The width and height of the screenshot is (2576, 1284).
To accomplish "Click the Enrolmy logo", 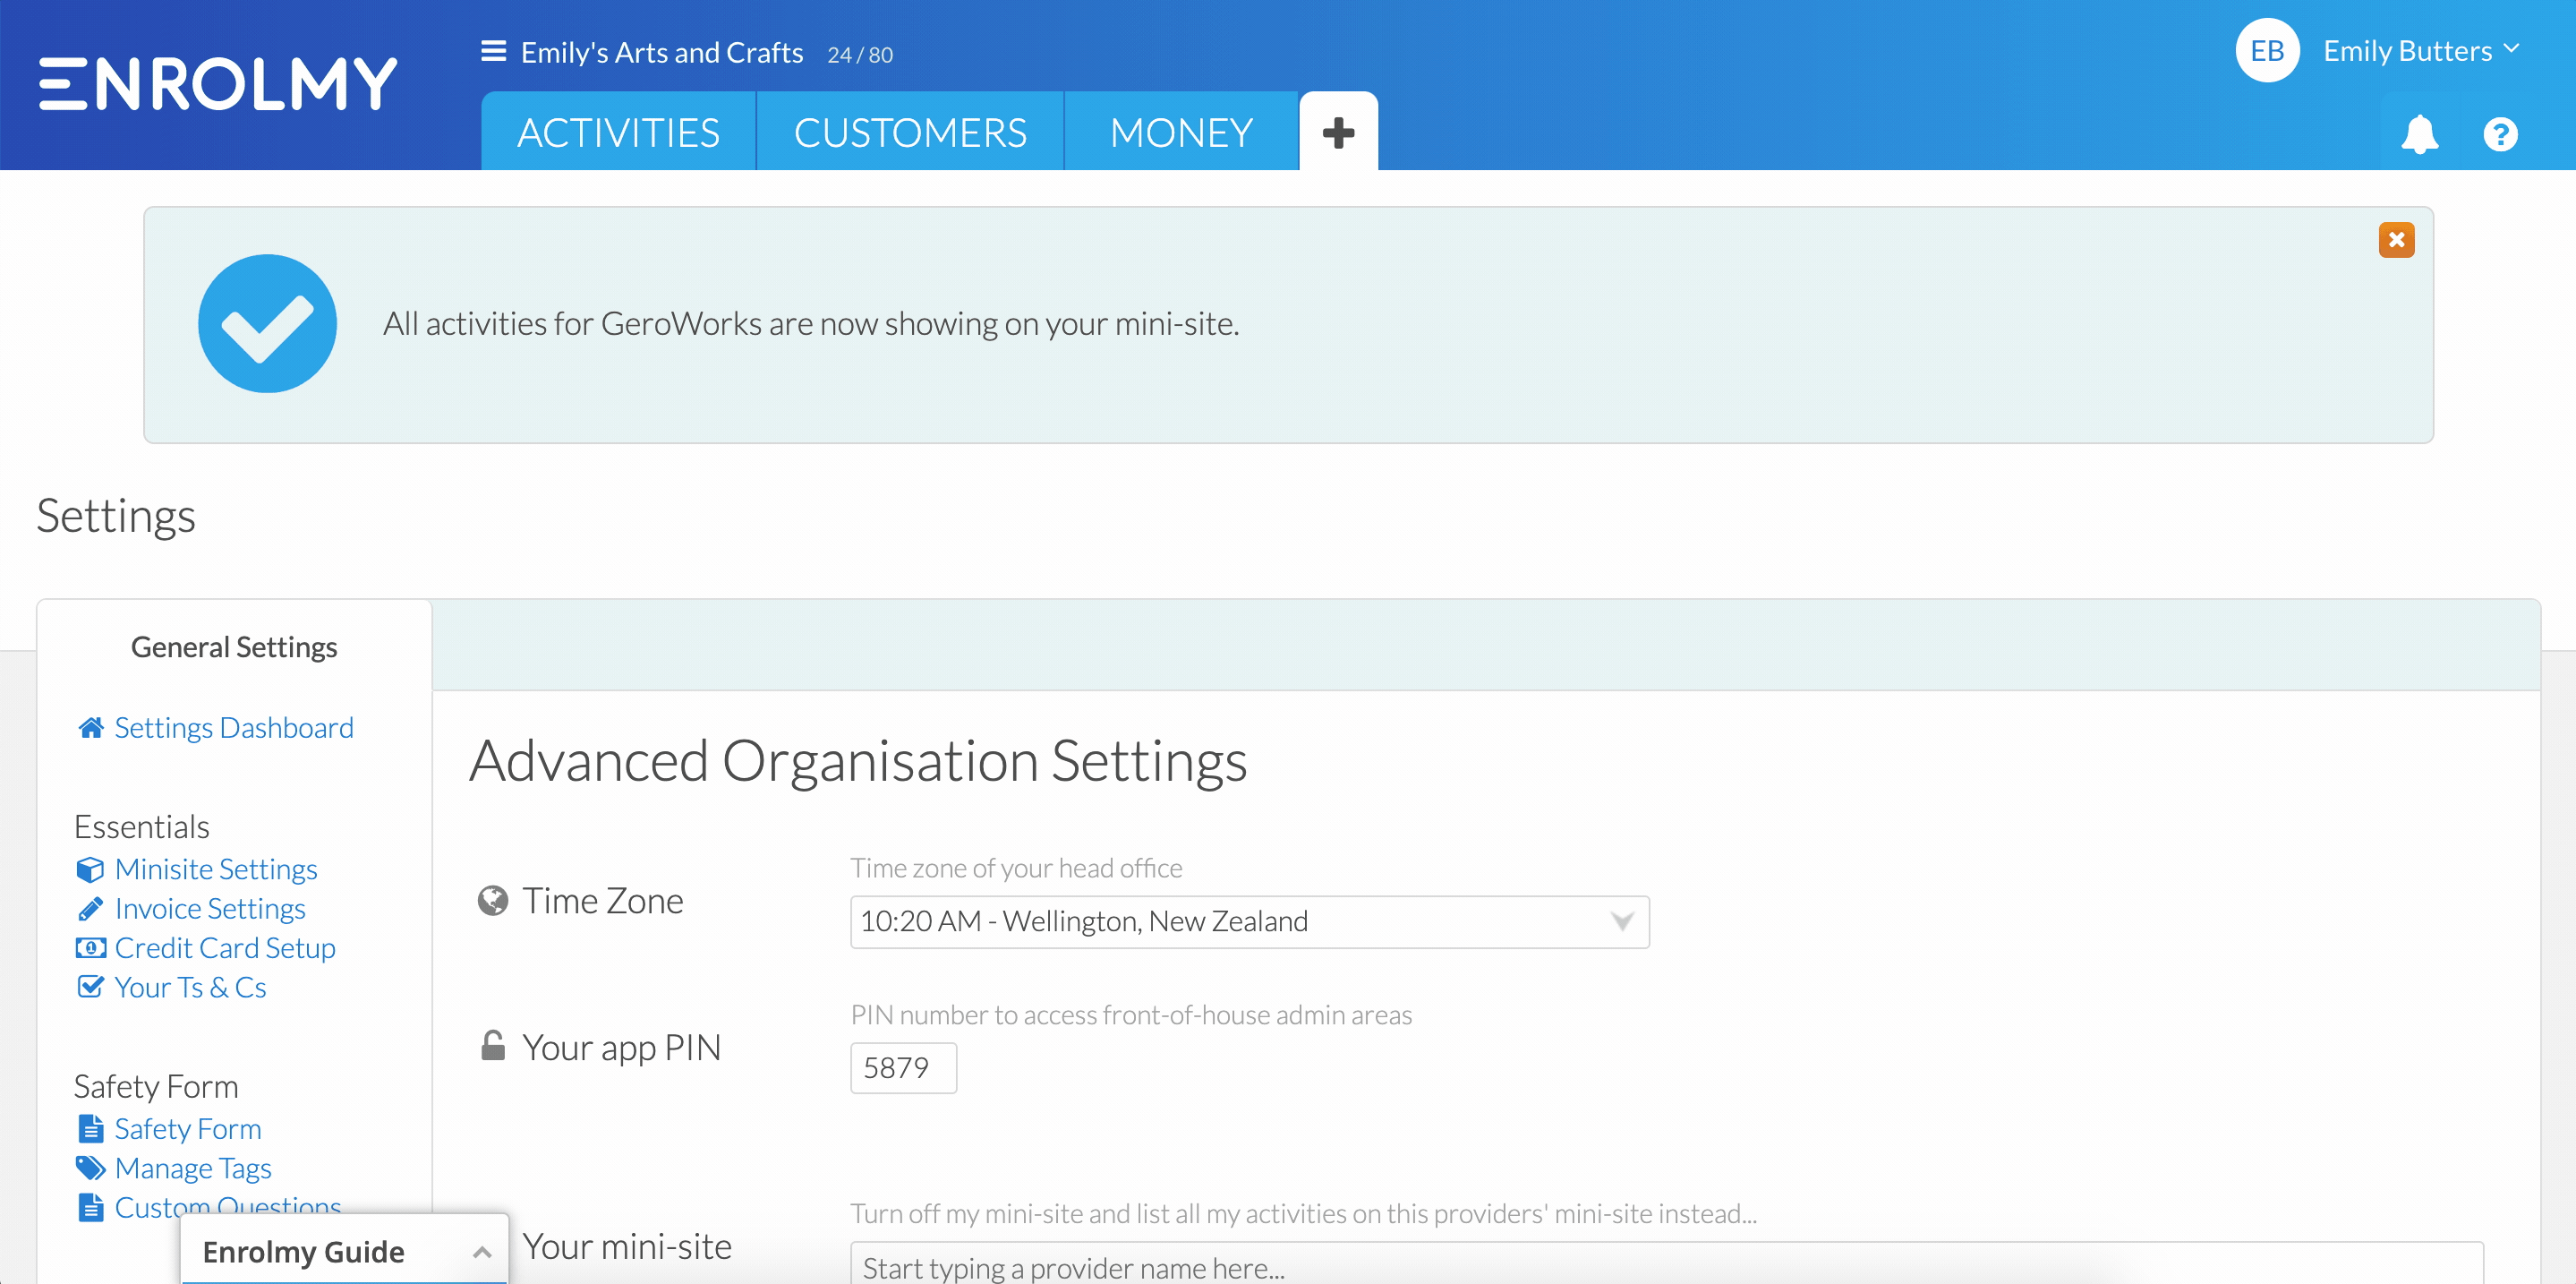I will tap(218, 84).
